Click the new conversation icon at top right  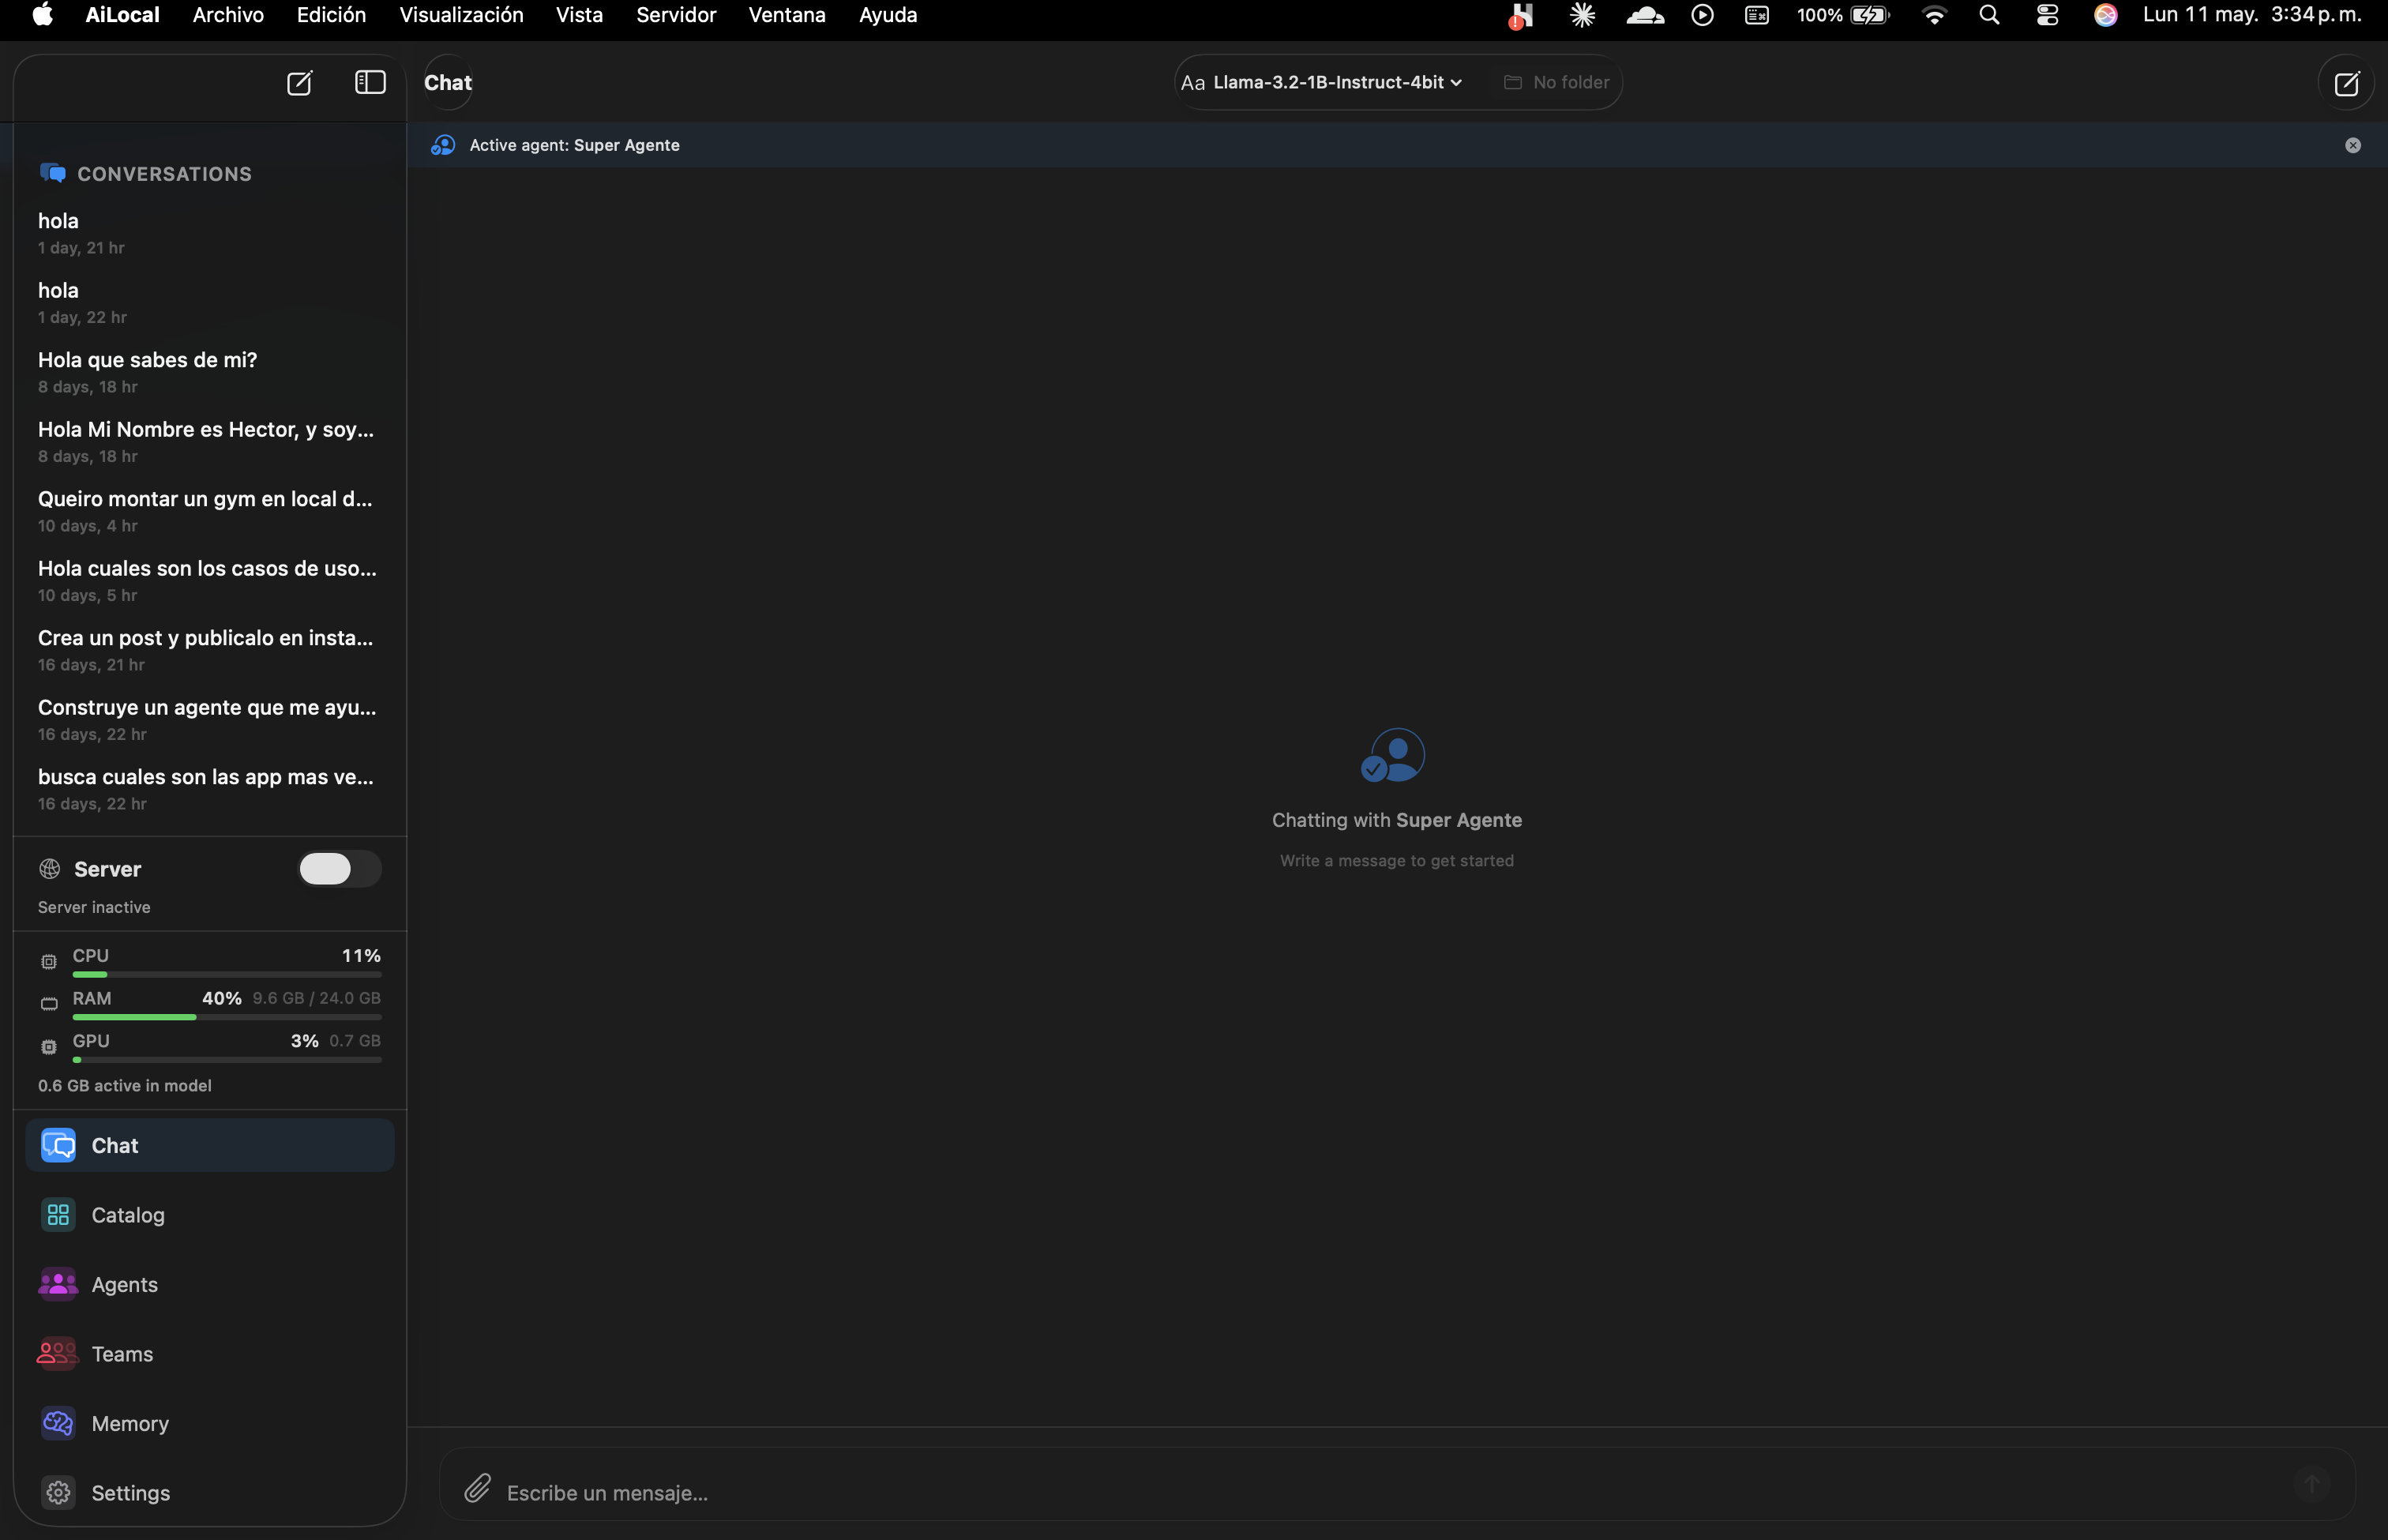click(x=2346, y=83)
